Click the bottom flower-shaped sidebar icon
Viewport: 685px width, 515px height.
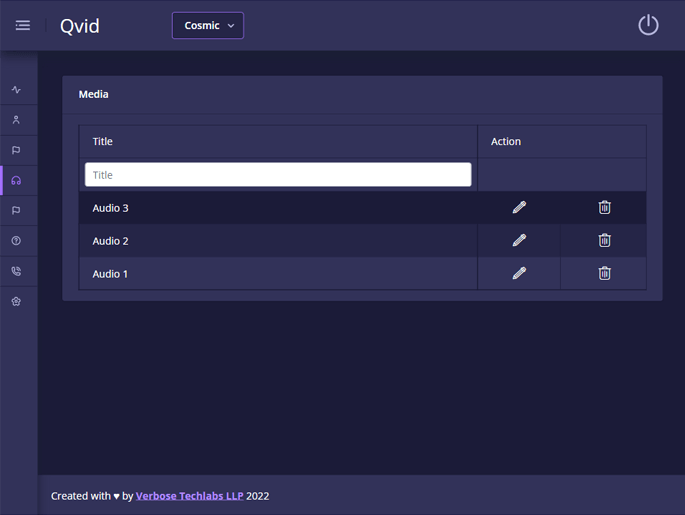click(16, 301)
